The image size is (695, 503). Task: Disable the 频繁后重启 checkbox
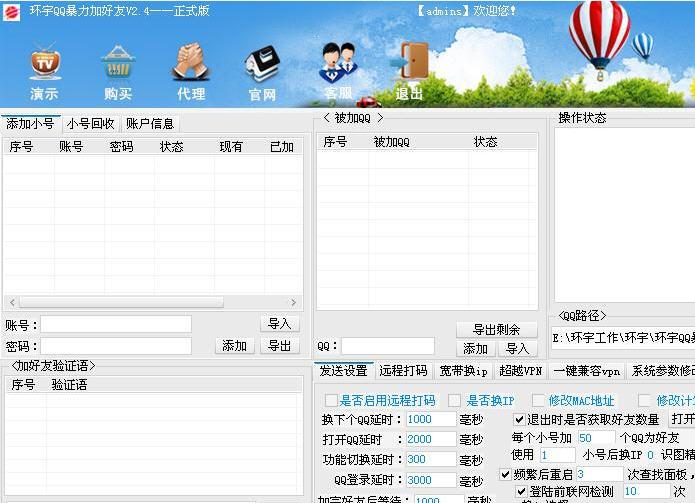505,474
